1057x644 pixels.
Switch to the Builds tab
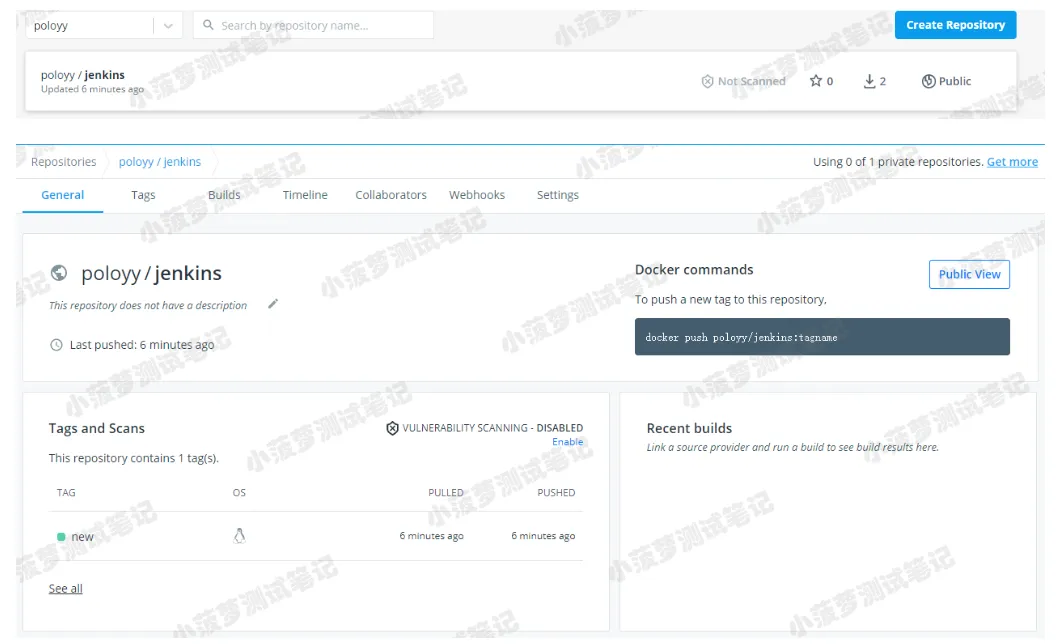coord(224,195)
